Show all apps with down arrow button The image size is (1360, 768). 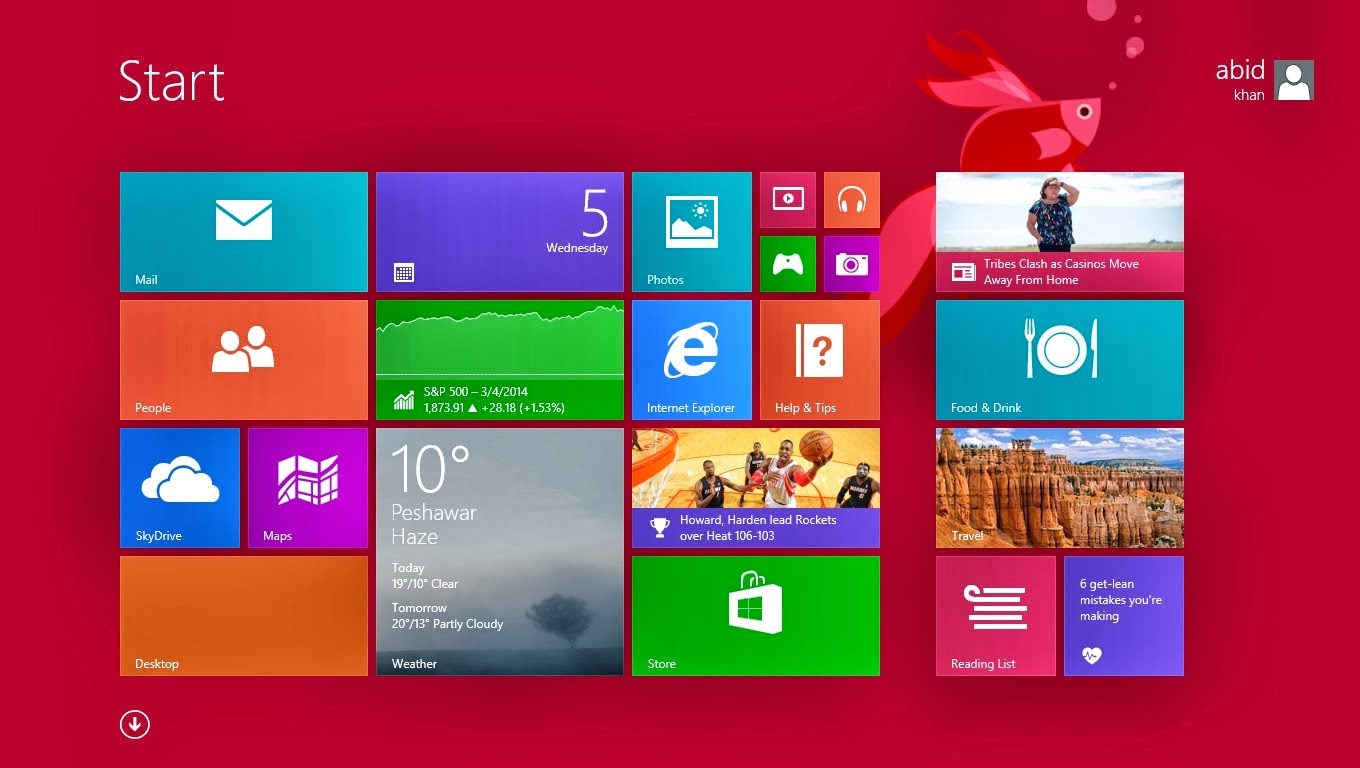coord(135,724)
